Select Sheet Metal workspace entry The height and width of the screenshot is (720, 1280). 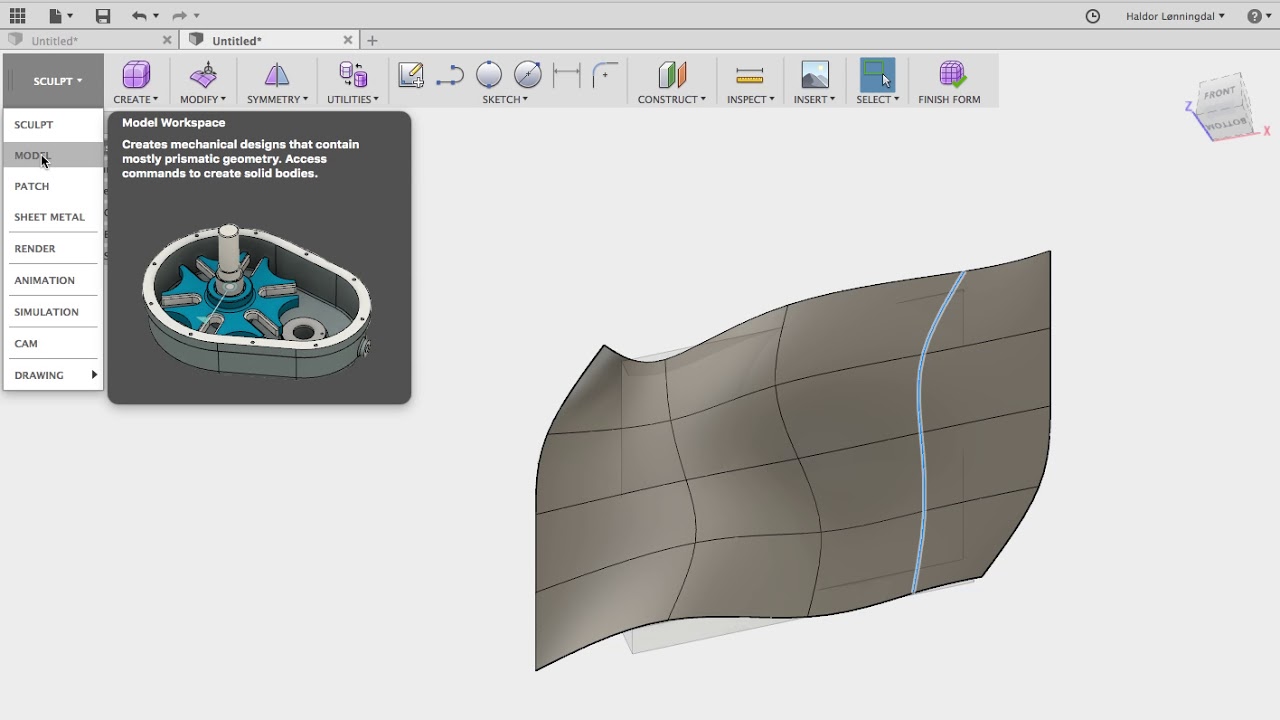tap(49, 217)
